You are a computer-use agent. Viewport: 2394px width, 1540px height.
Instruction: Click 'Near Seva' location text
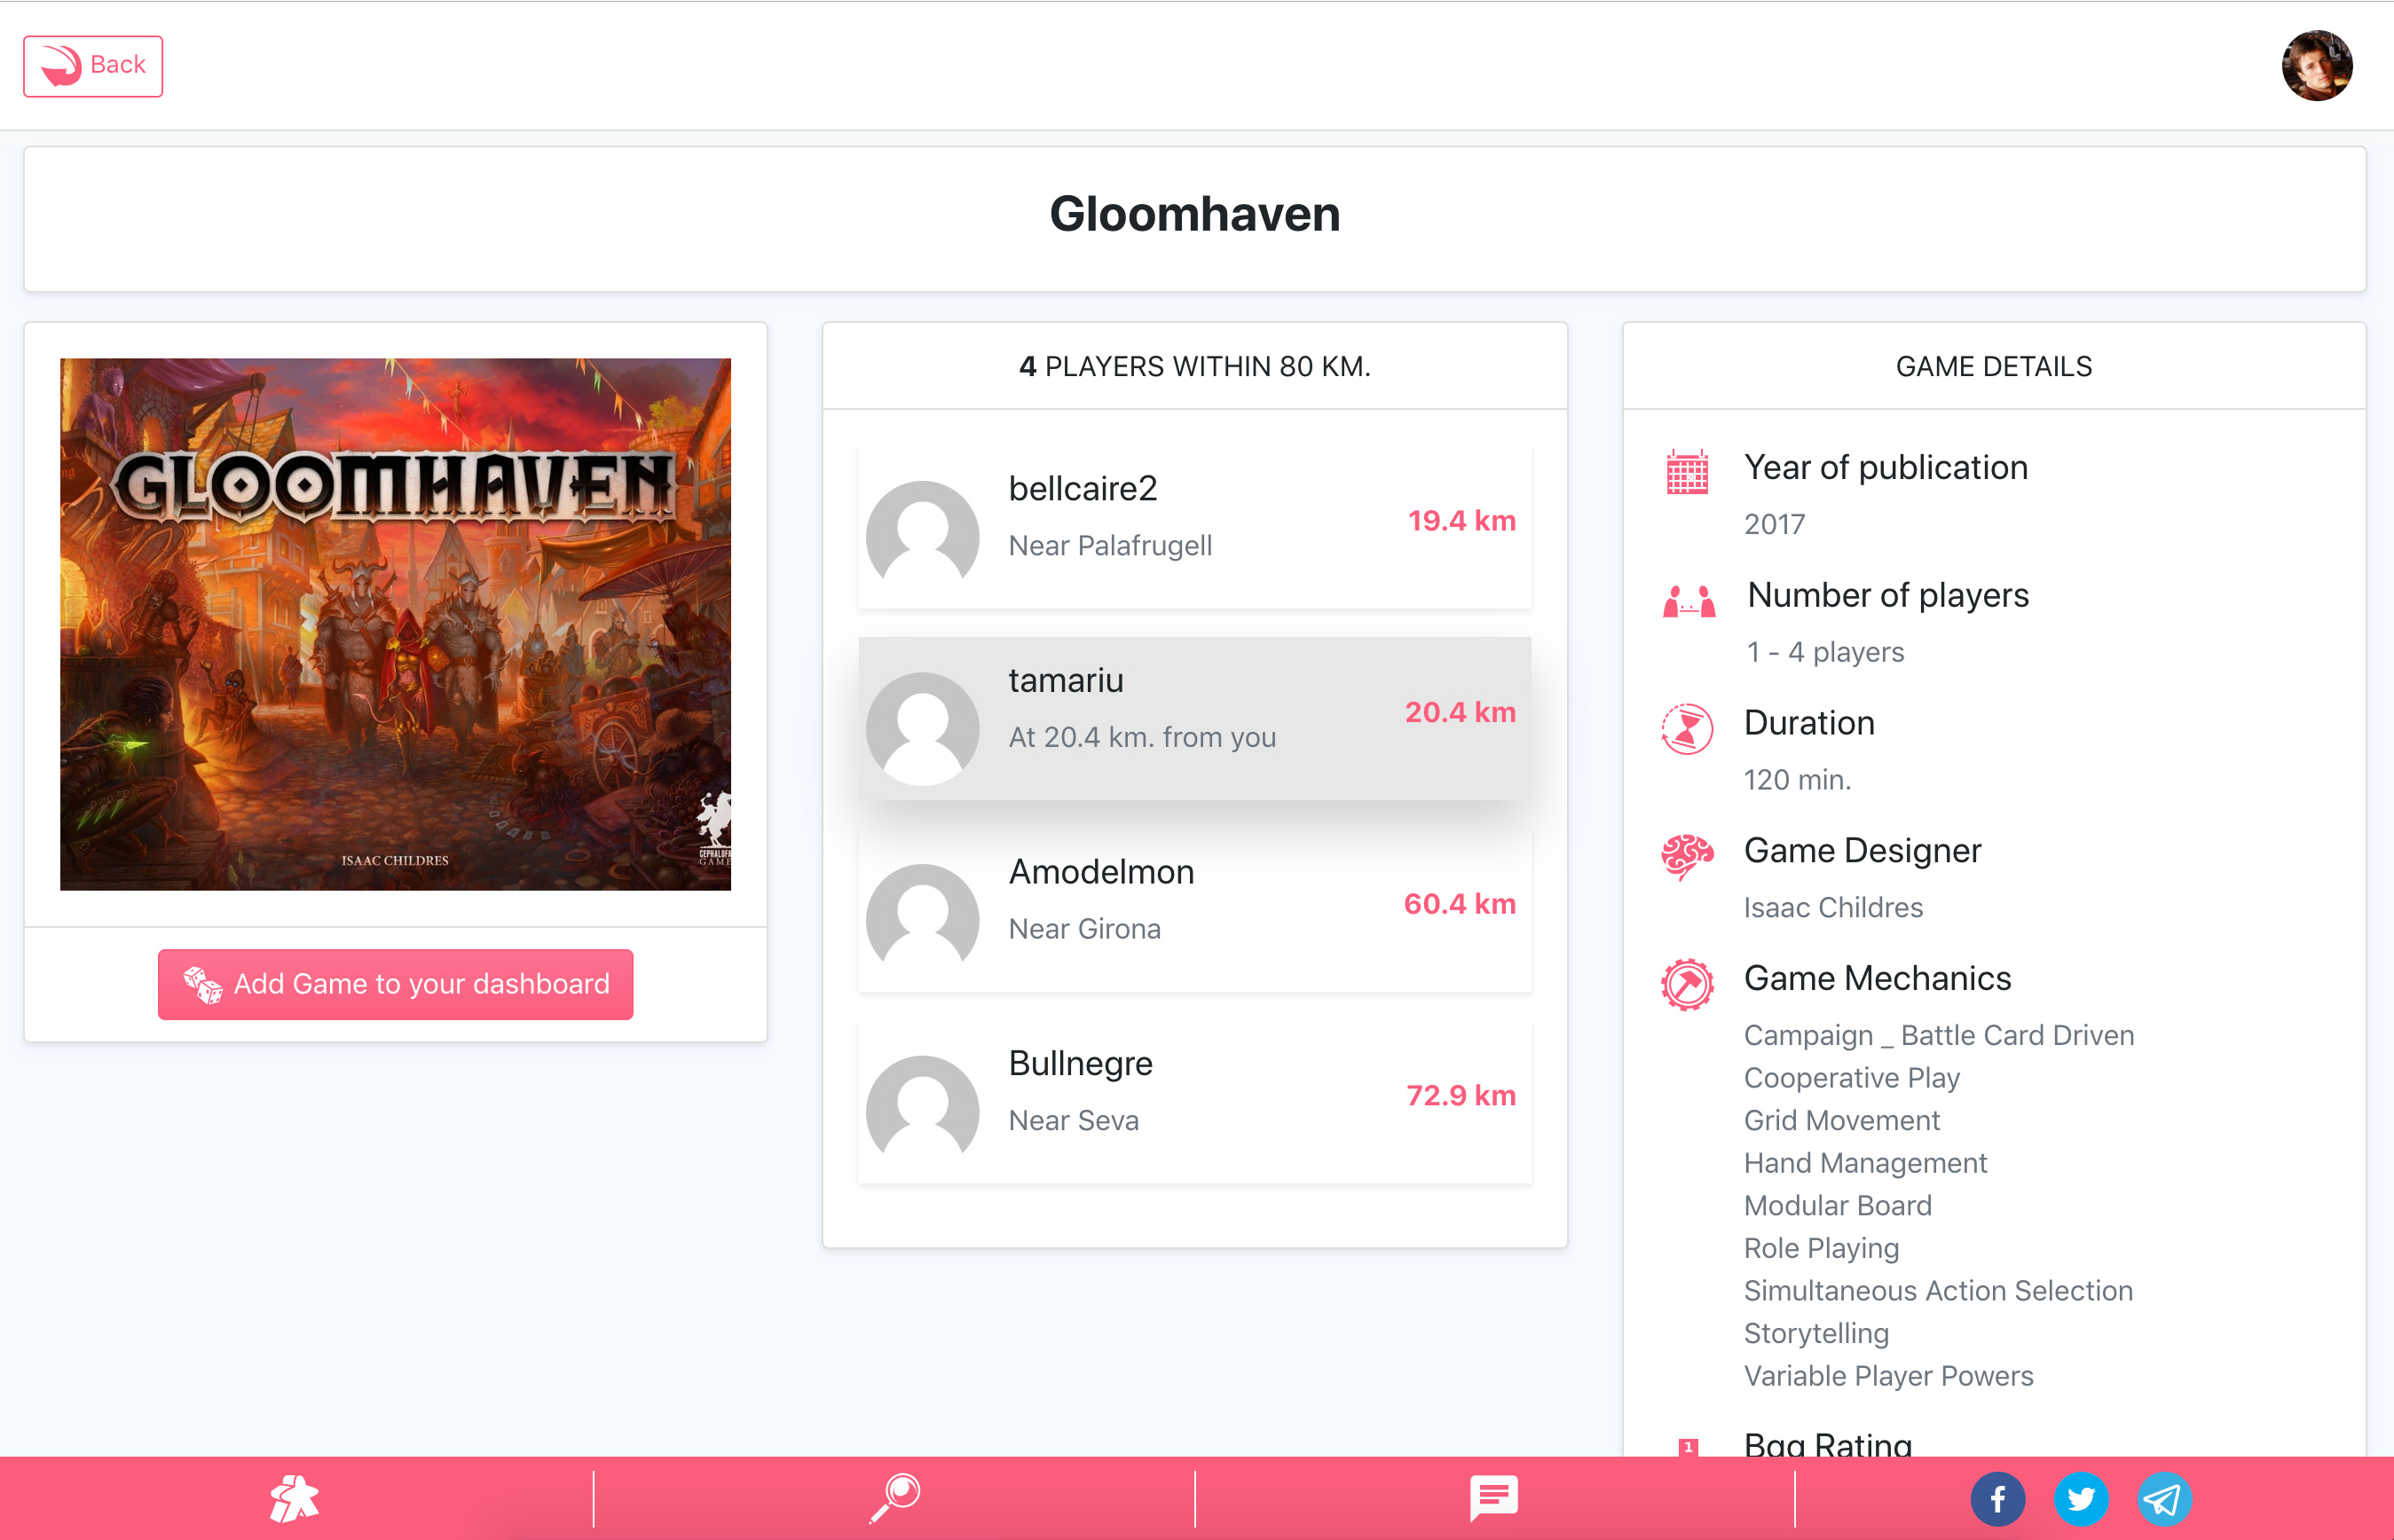click(x=1073, y=1120)
